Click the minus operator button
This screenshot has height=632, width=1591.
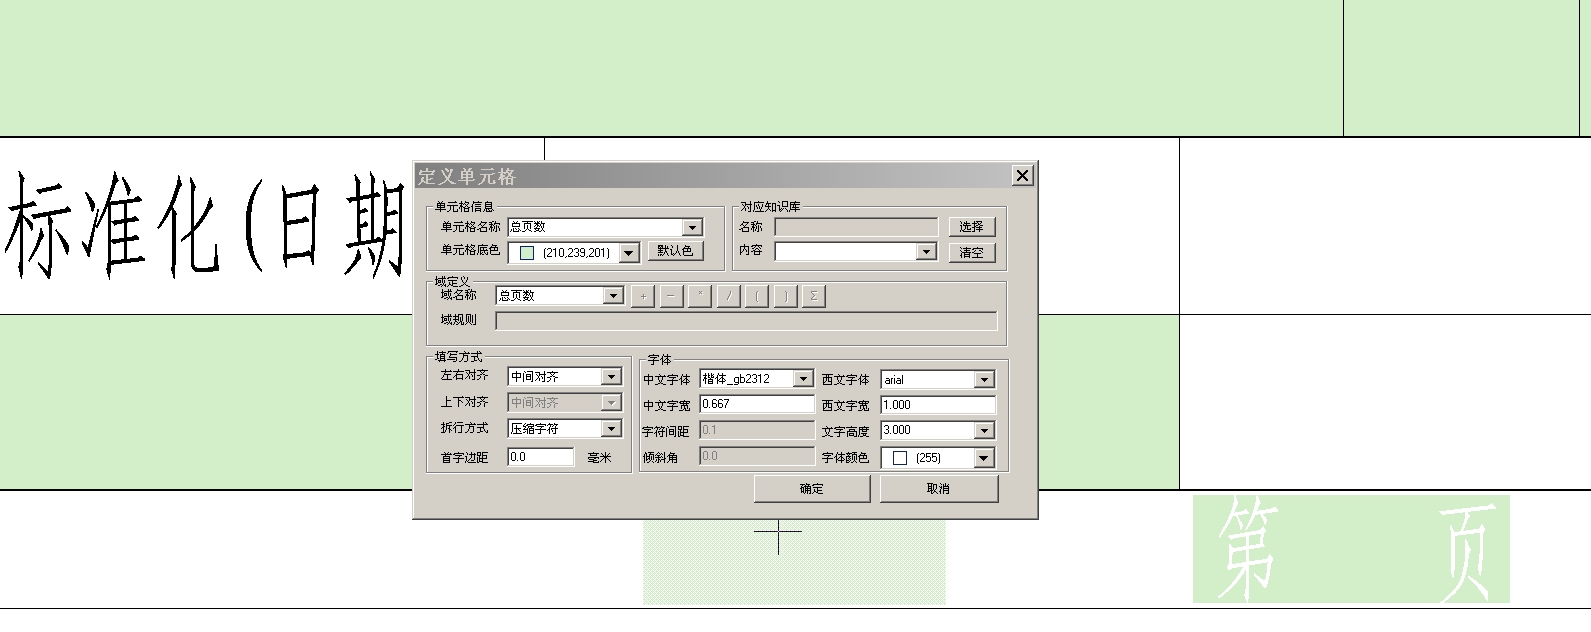coord(671,296)
